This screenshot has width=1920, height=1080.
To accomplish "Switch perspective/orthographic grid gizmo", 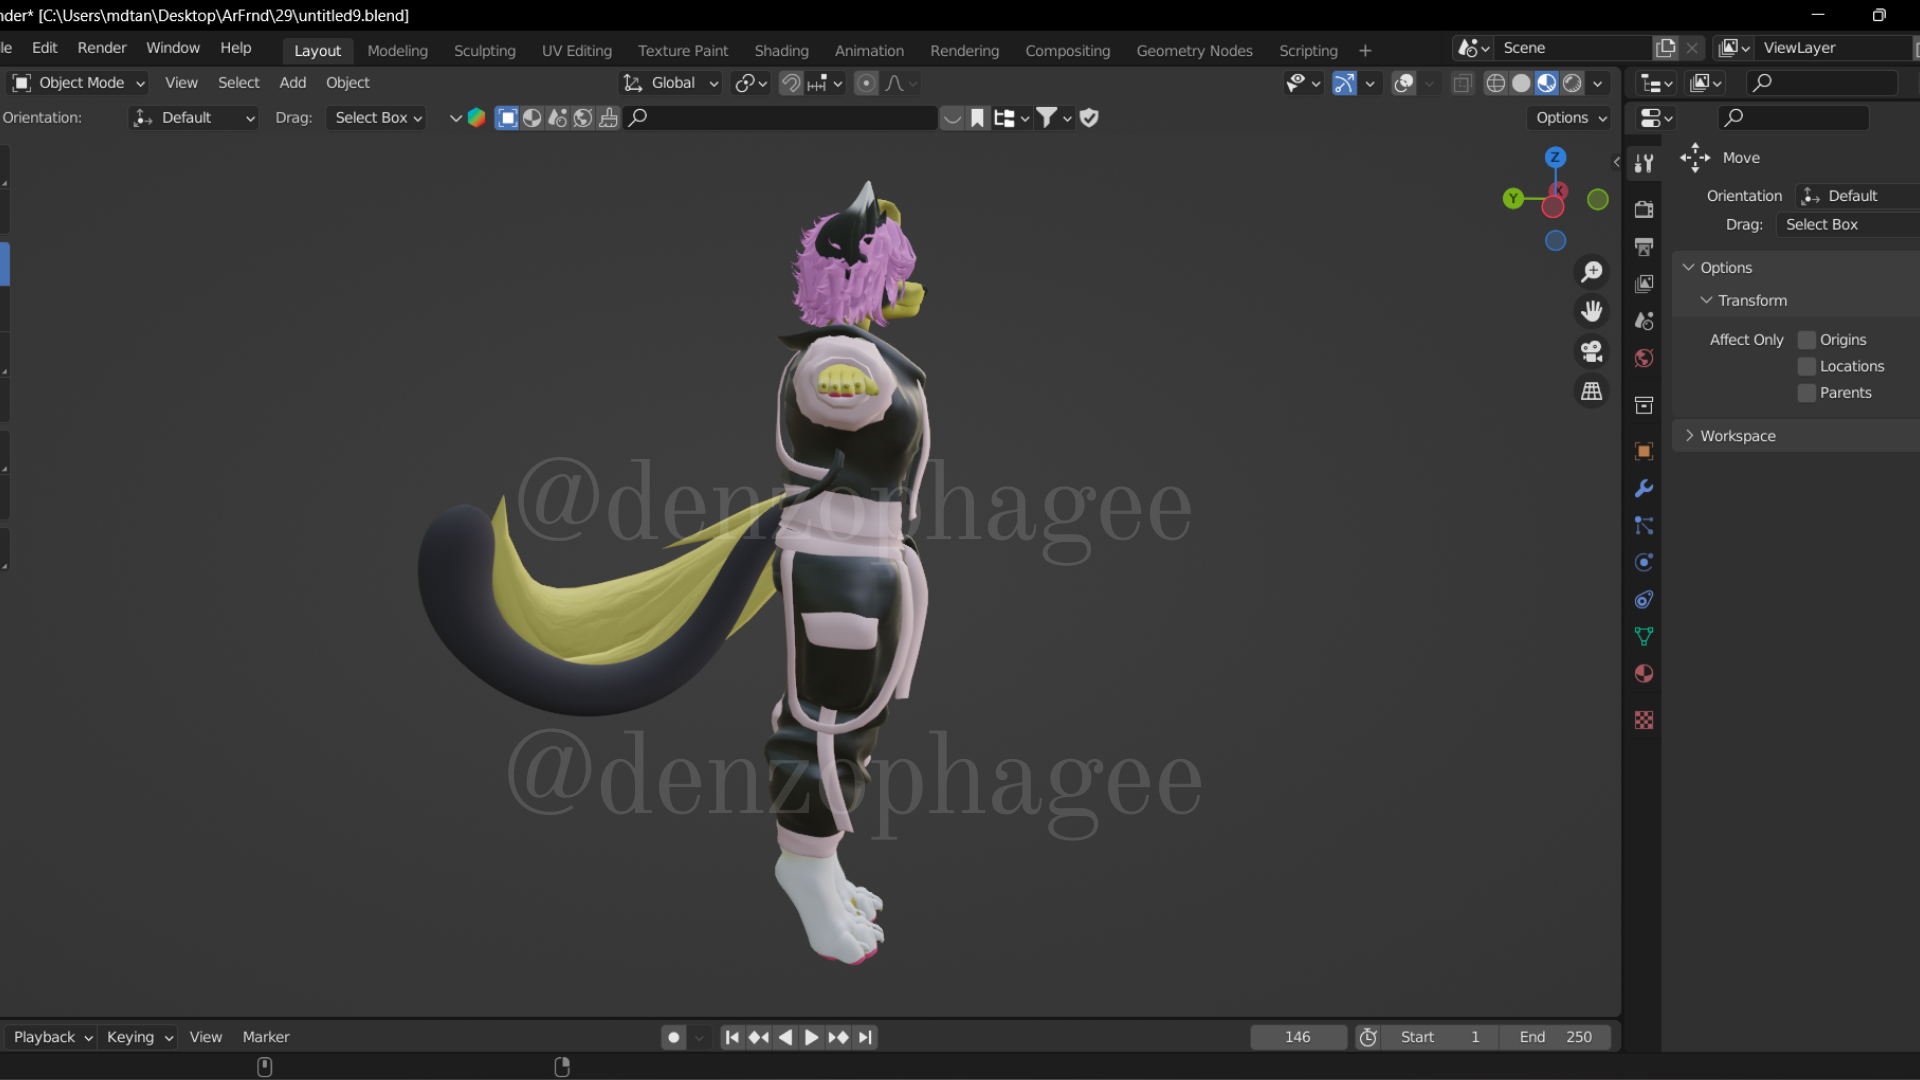I will pyautogui.click(x=1591, y=392).
